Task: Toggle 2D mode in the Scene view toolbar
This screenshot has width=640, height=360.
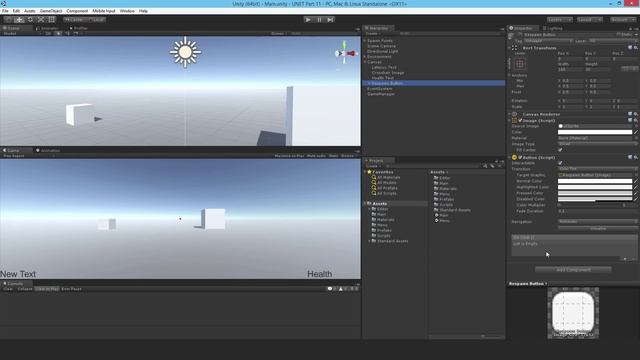Action: pyautogui.click(x=48, y=33)
